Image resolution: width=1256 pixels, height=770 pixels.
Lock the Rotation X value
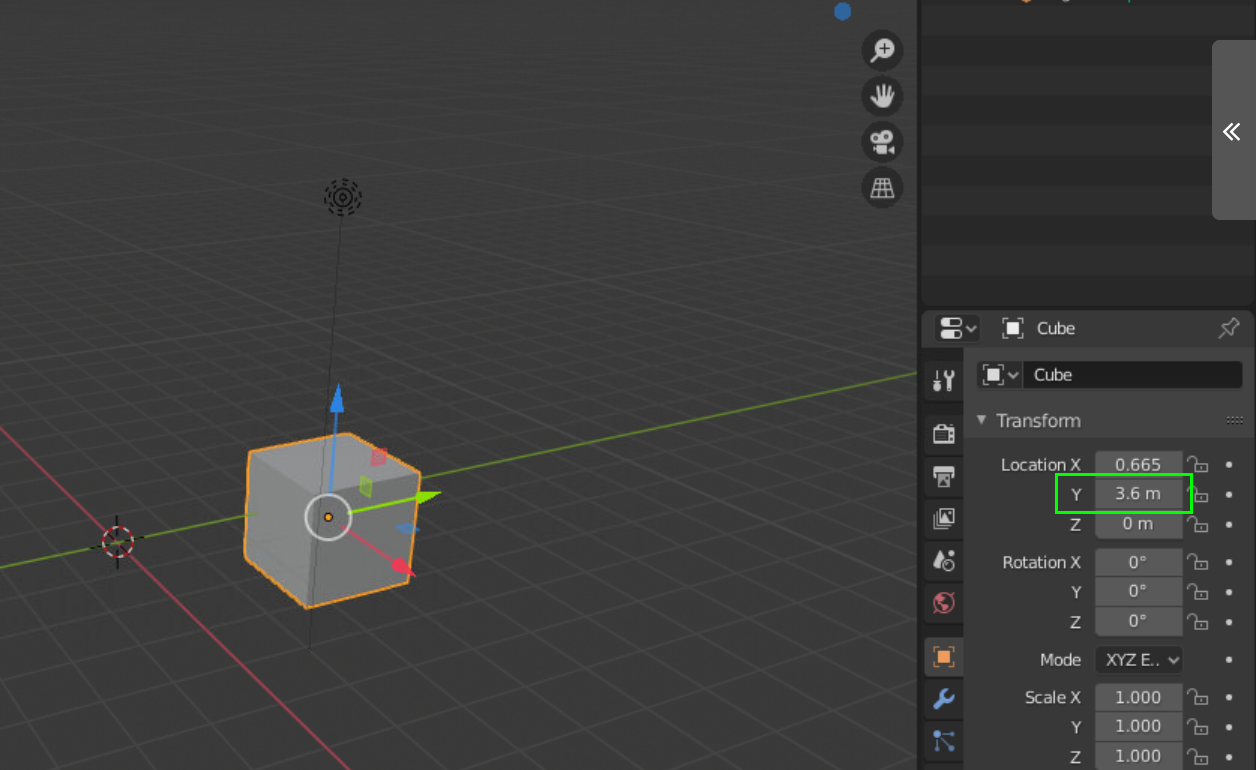point(1197,563)
